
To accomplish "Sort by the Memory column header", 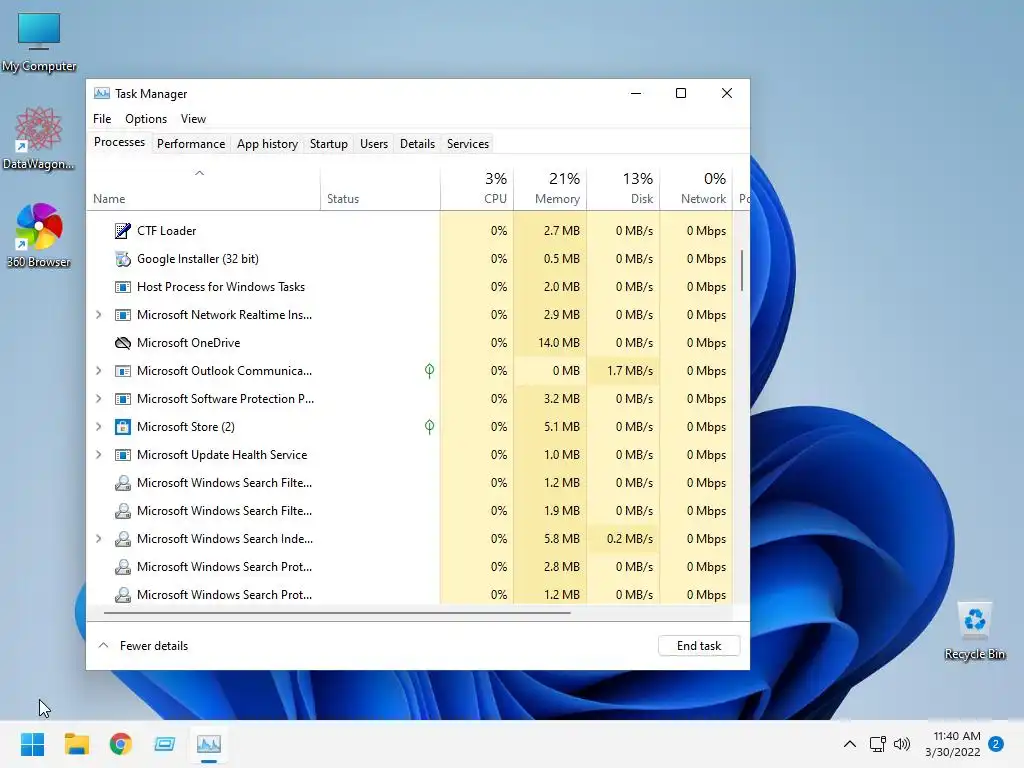I will [x=551, y=188].
